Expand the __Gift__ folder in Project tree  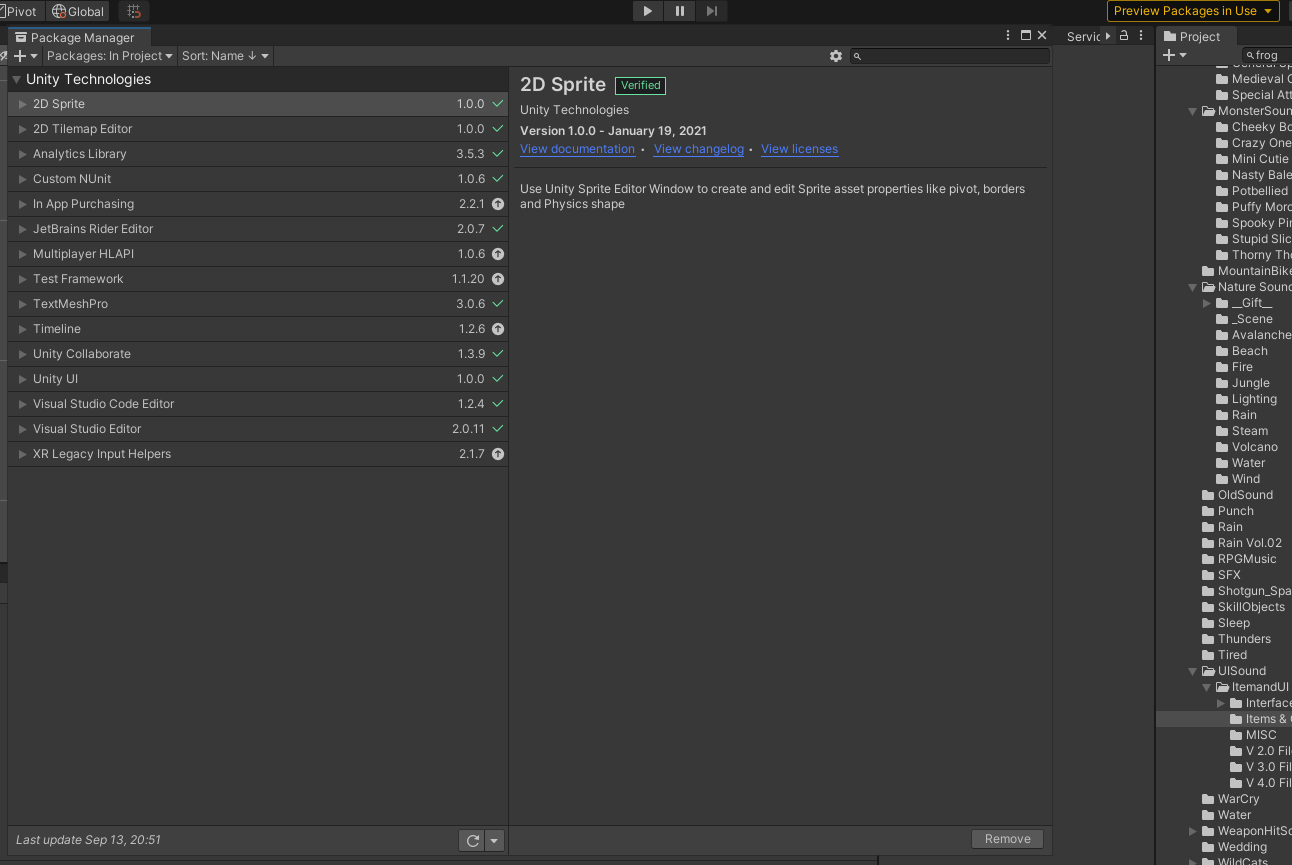click(x=1207, y=303)
